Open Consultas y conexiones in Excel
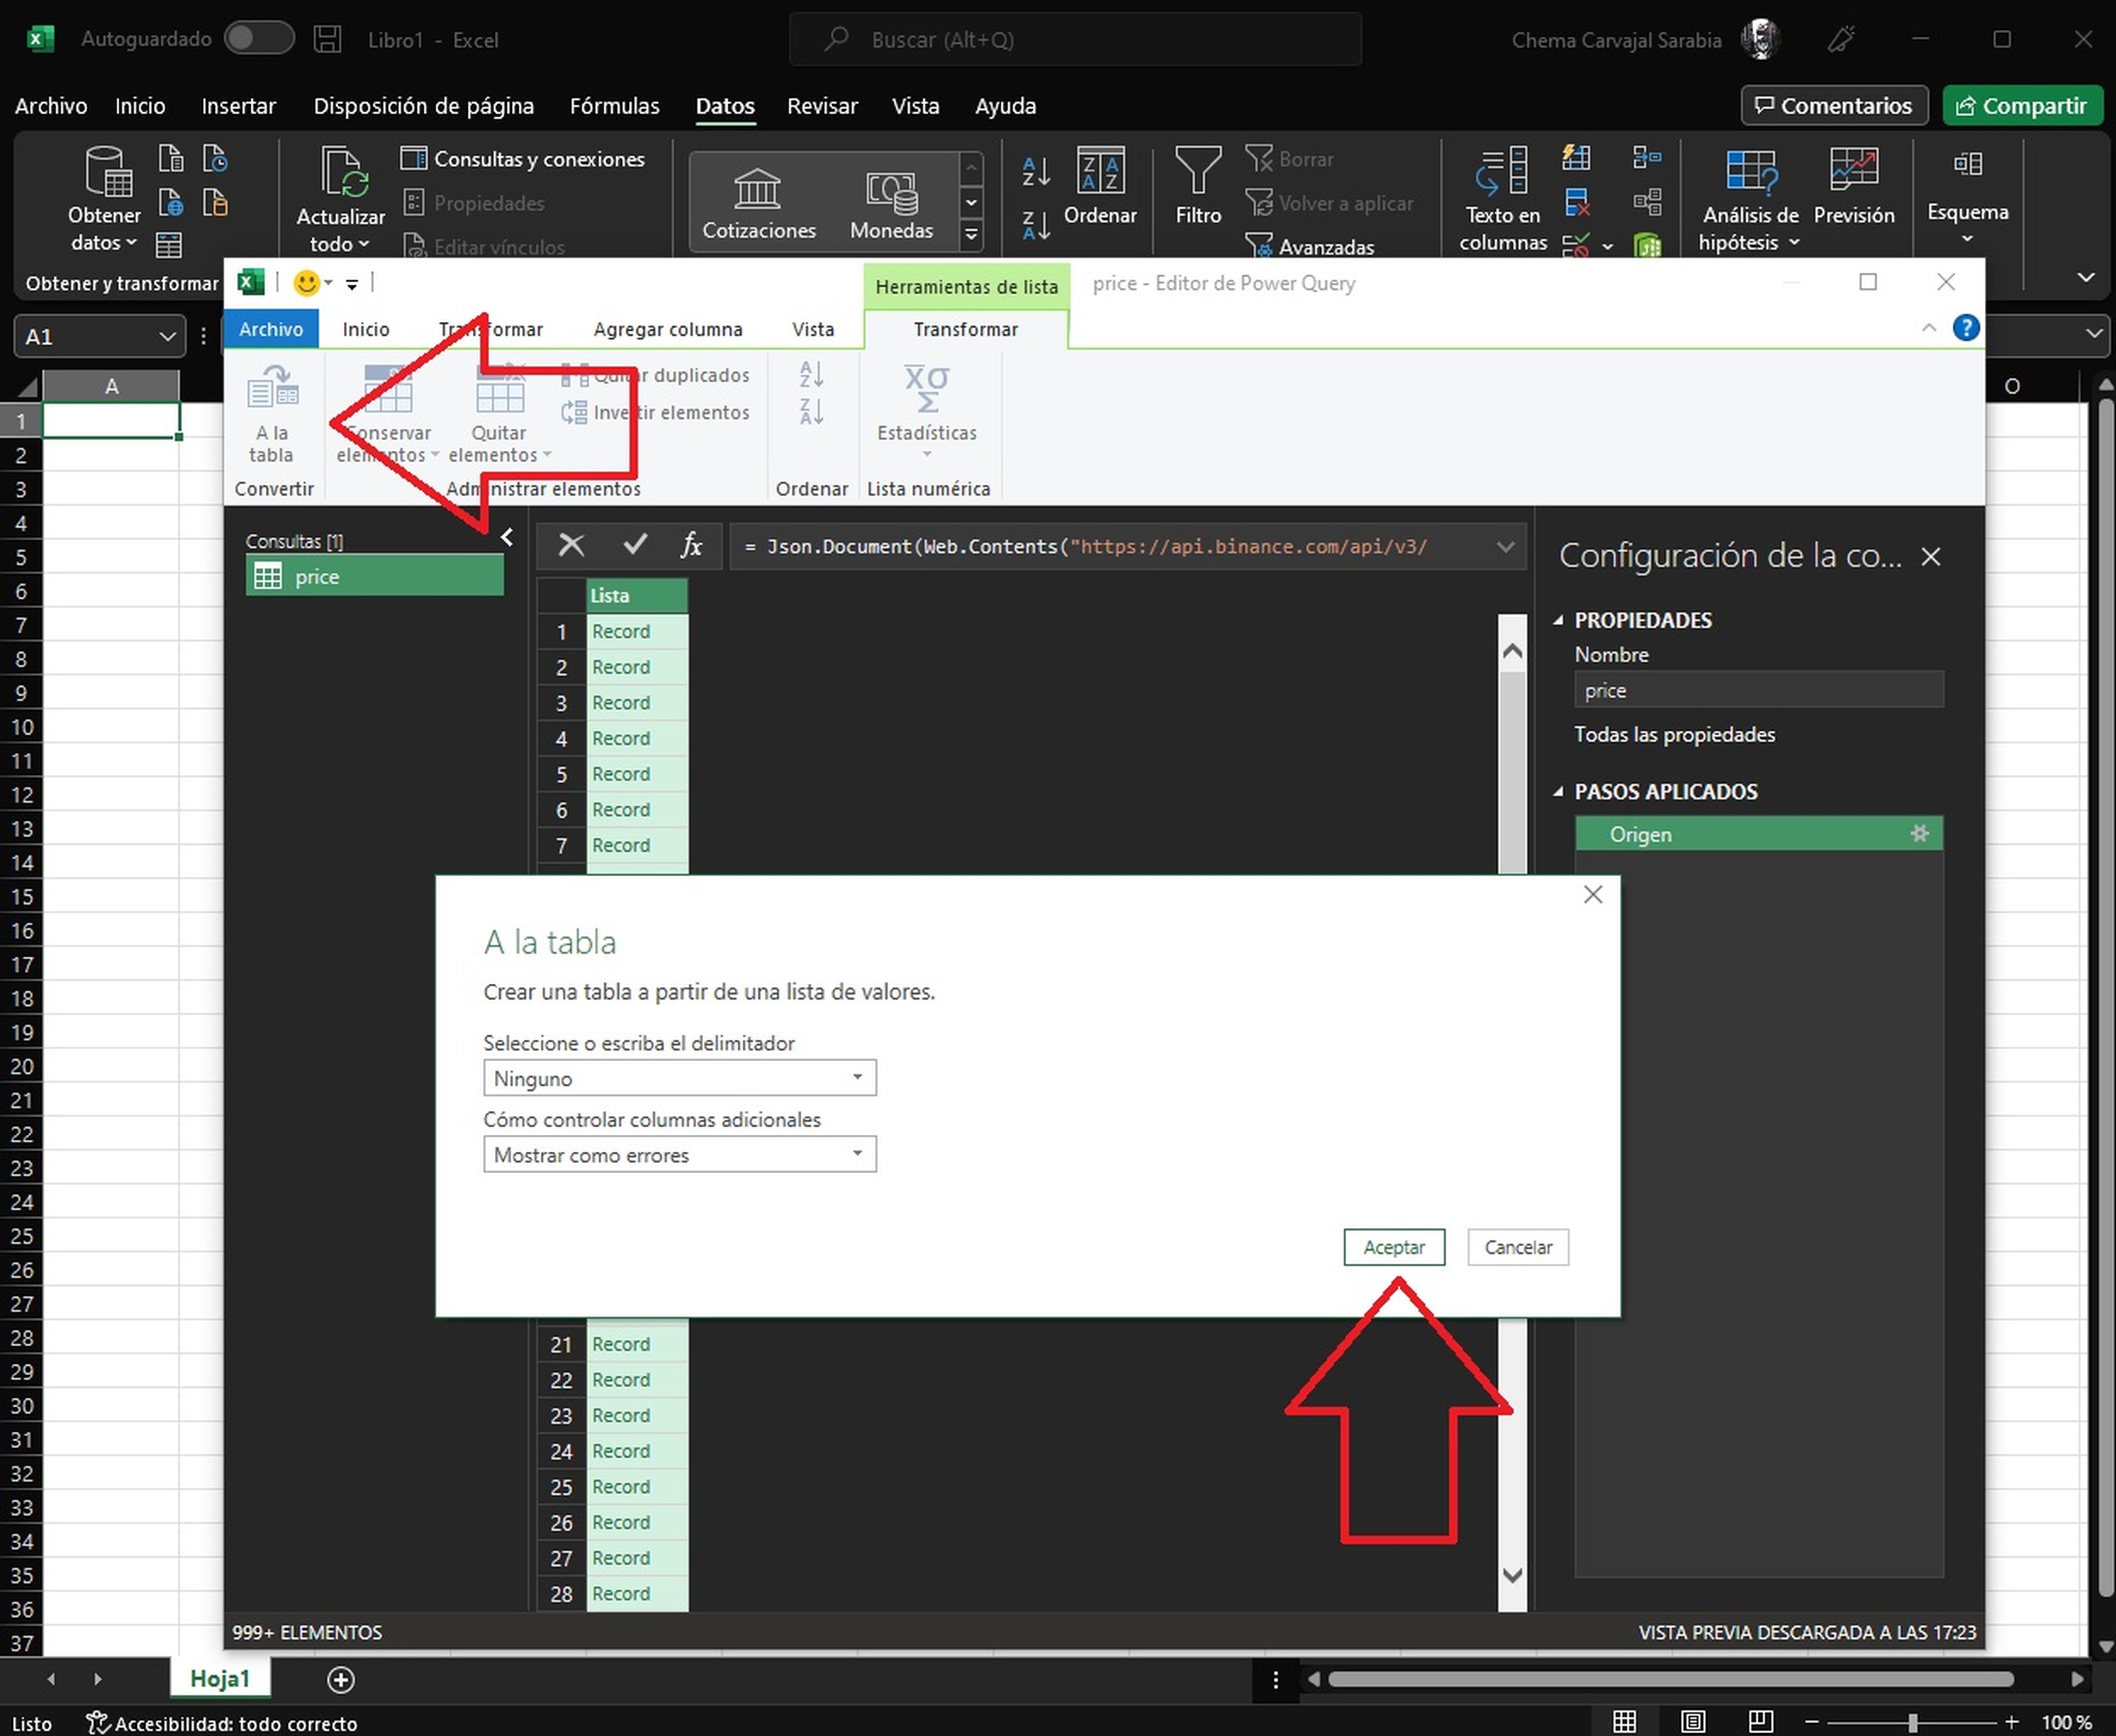 (x=522, y=159)
